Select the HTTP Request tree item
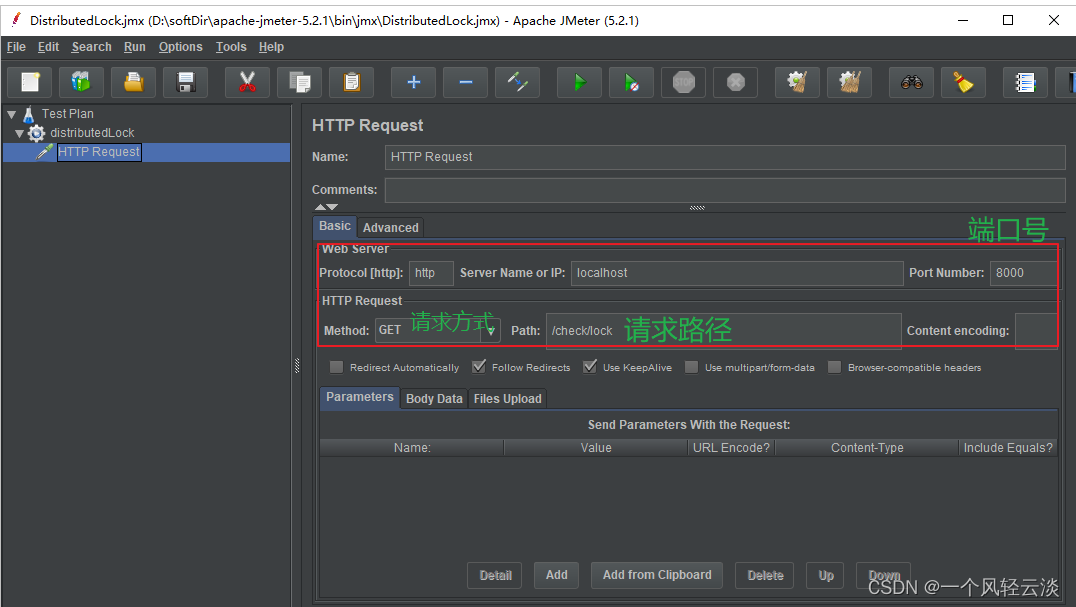This screenshot has height=607, width=1076. pyautogui.click(x=99, y=152)
